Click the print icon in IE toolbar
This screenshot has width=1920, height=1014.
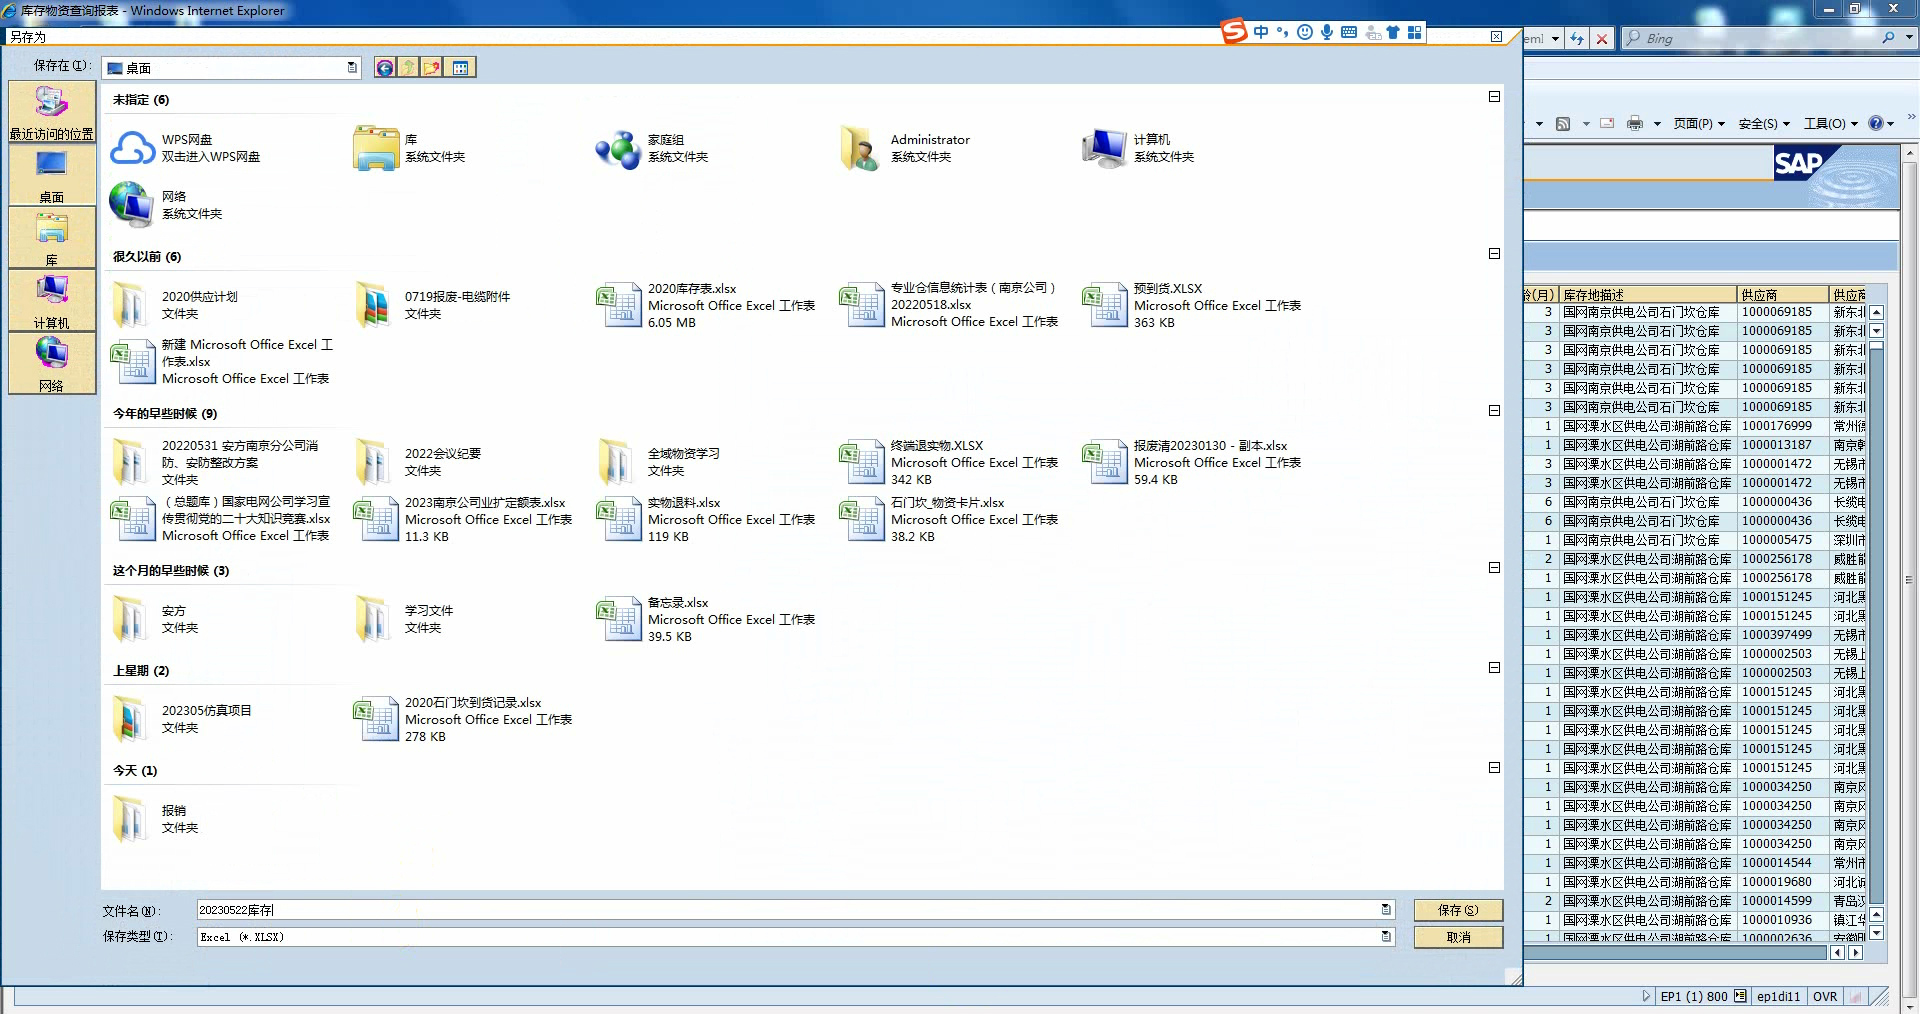1635,124
